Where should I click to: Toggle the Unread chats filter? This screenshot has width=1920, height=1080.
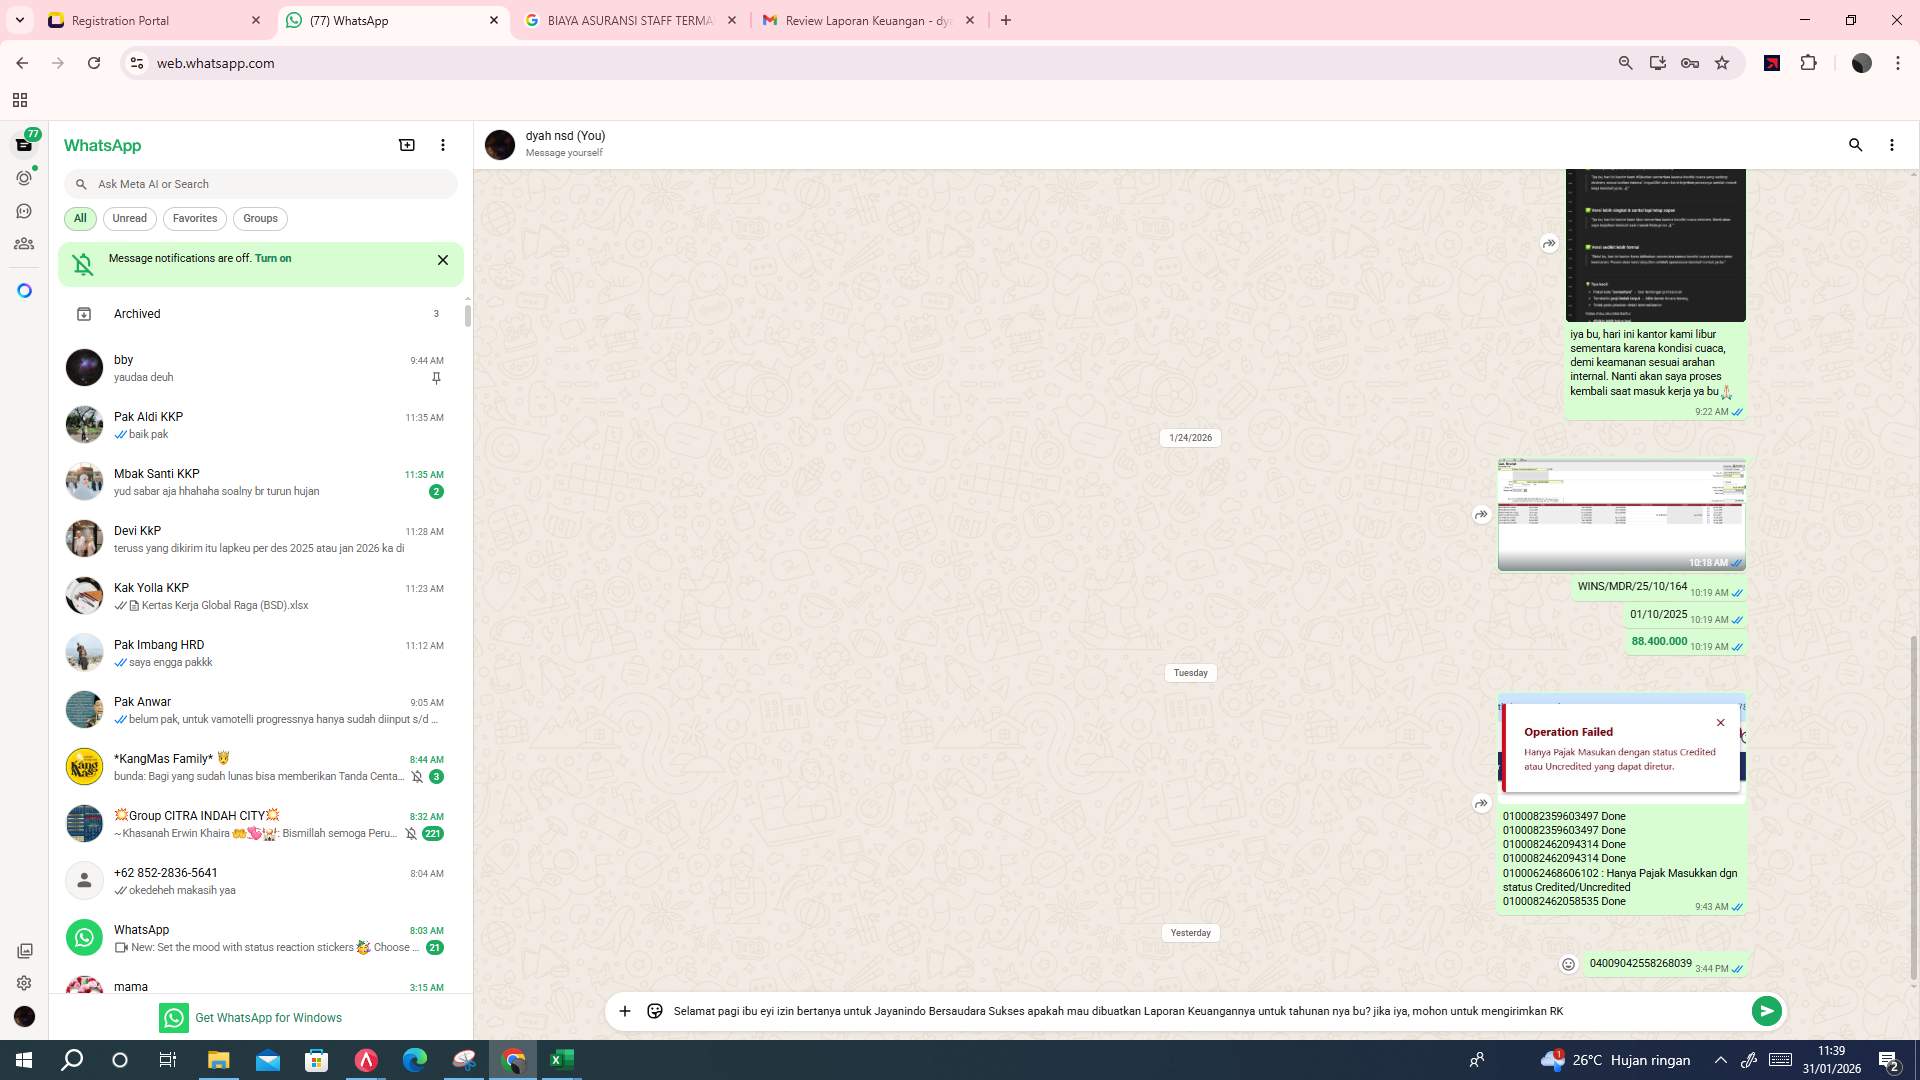[x=129, y=218]
